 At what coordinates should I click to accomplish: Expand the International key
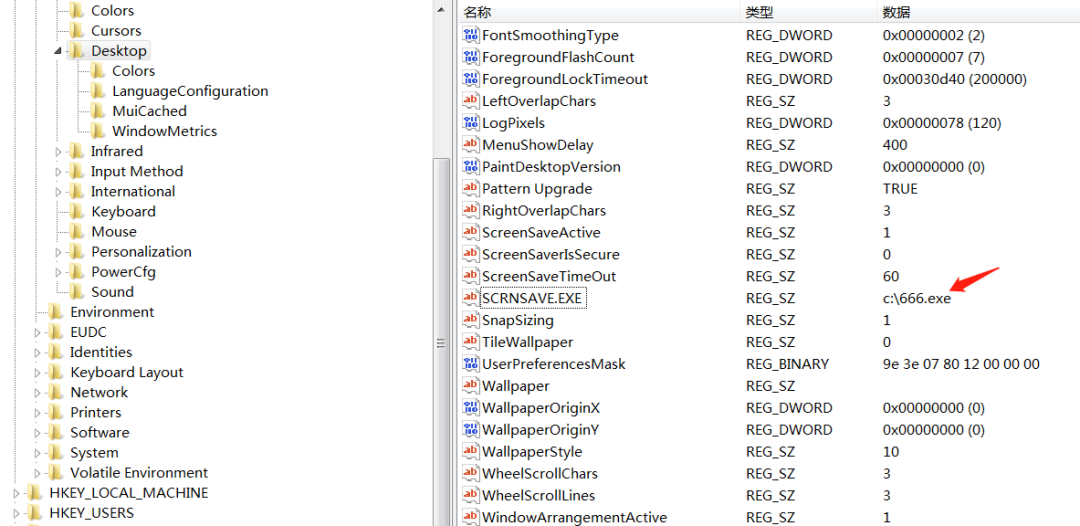(x=59, y=191)
